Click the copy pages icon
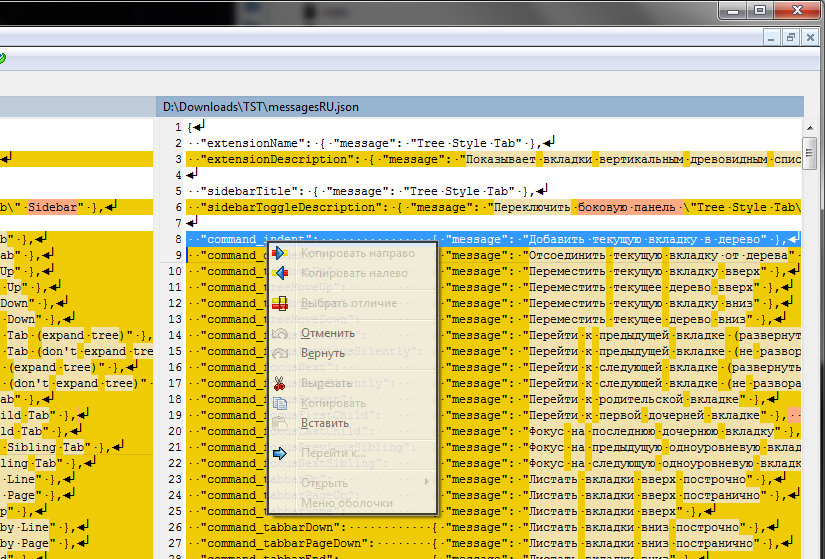825x559 pixels. pos(279,403)
